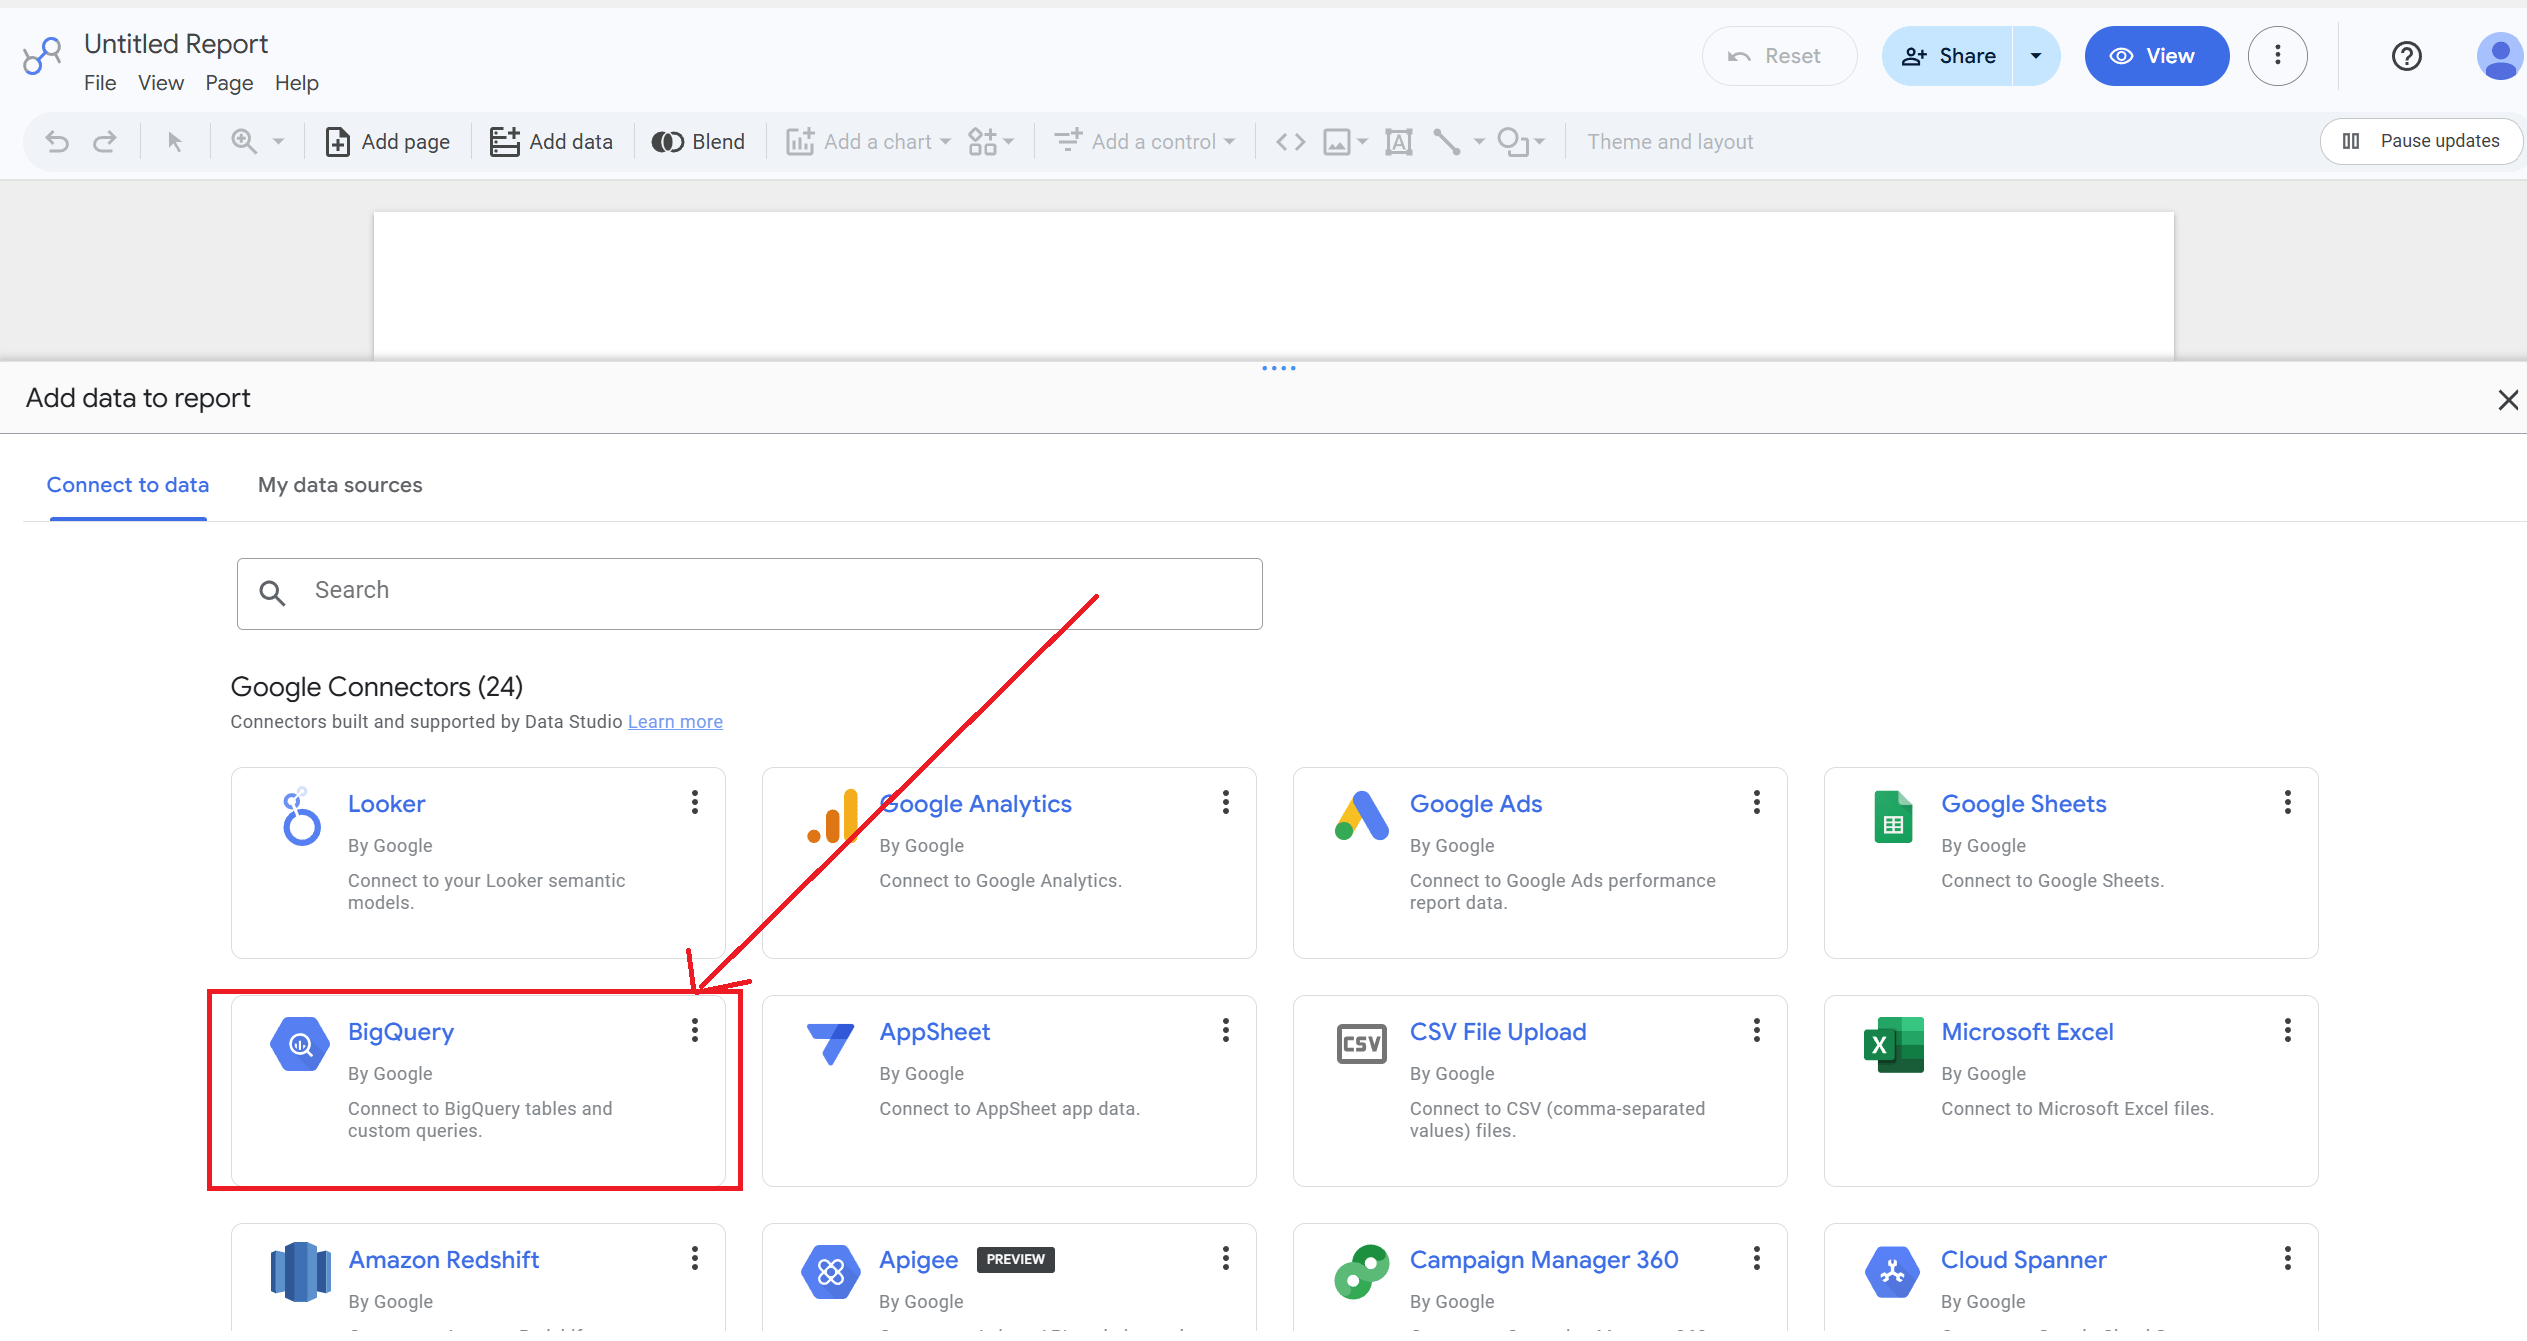
Task: Close the Add data to report panel
Action: (2508, 400)
